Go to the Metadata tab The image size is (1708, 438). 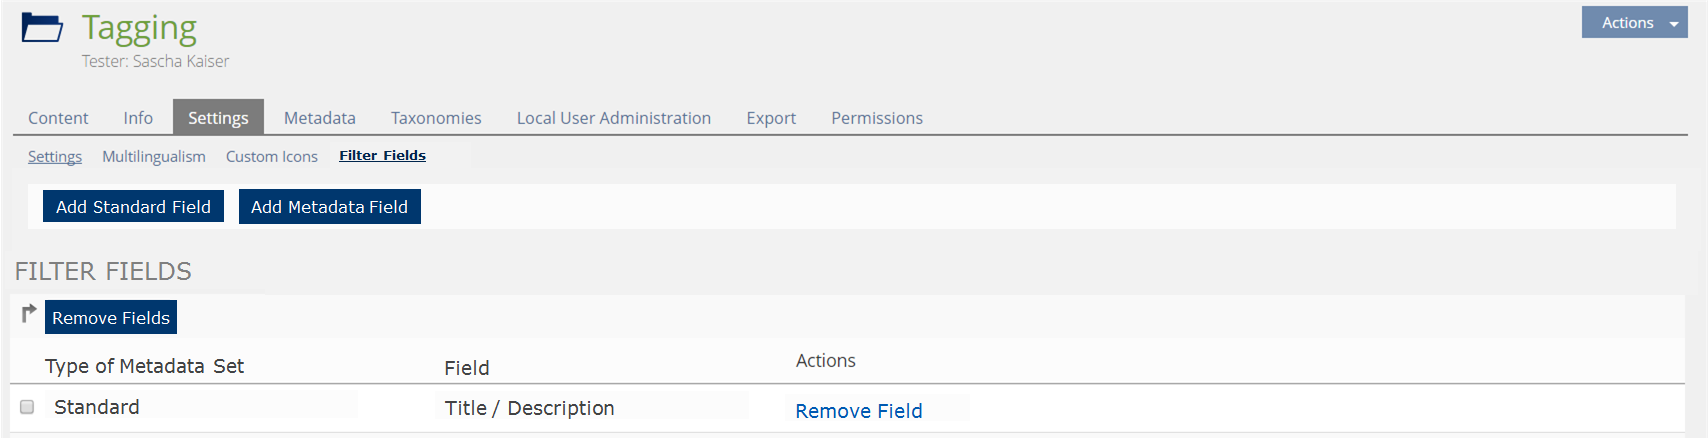click(x=319, y=118)
